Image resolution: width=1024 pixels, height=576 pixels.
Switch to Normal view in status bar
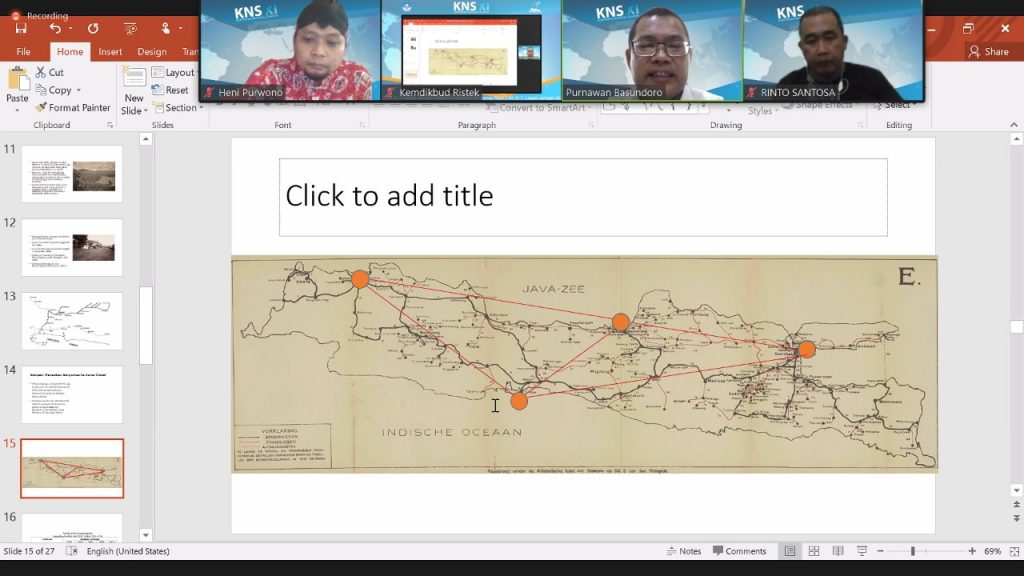tap(790, 551)
